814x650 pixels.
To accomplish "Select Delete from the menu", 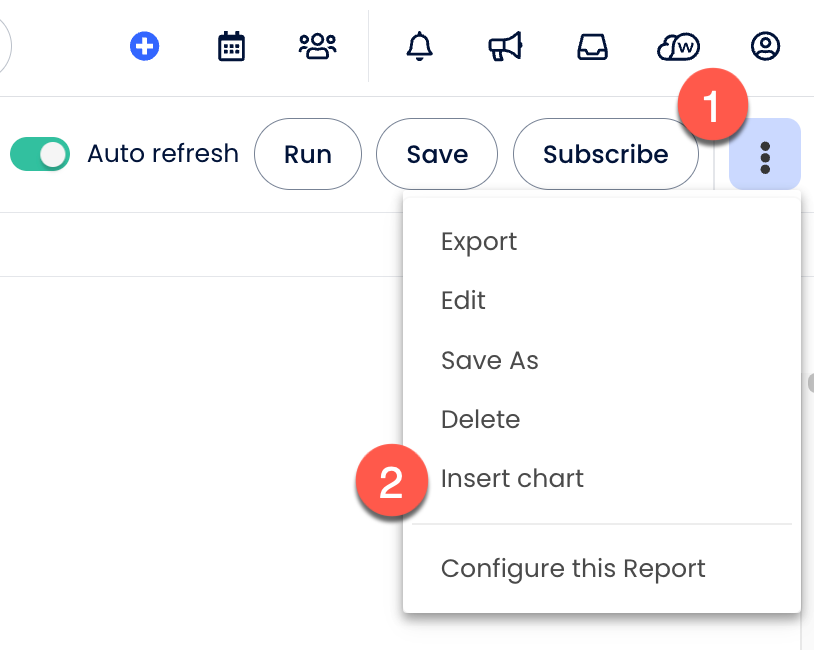I will point(480,419).
